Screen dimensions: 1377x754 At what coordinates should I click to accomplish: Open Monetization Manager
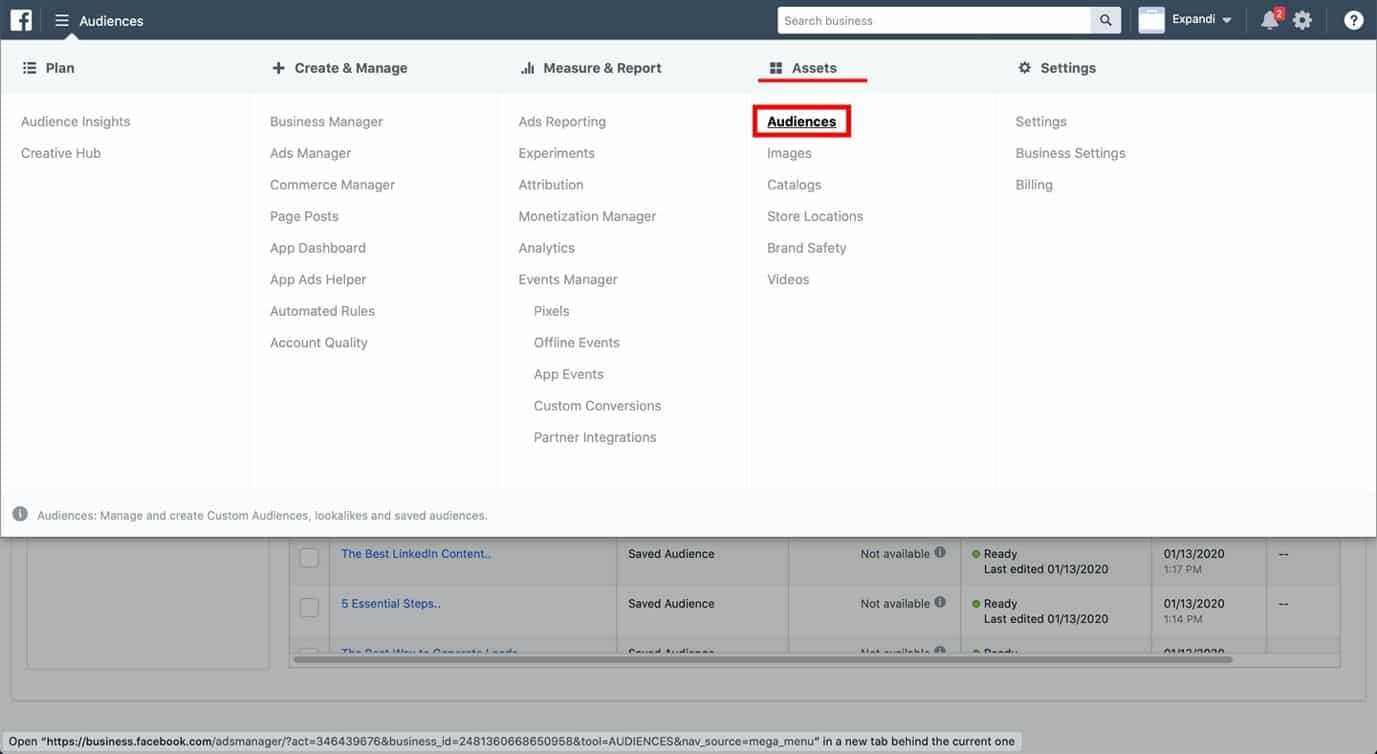(587, 216)
